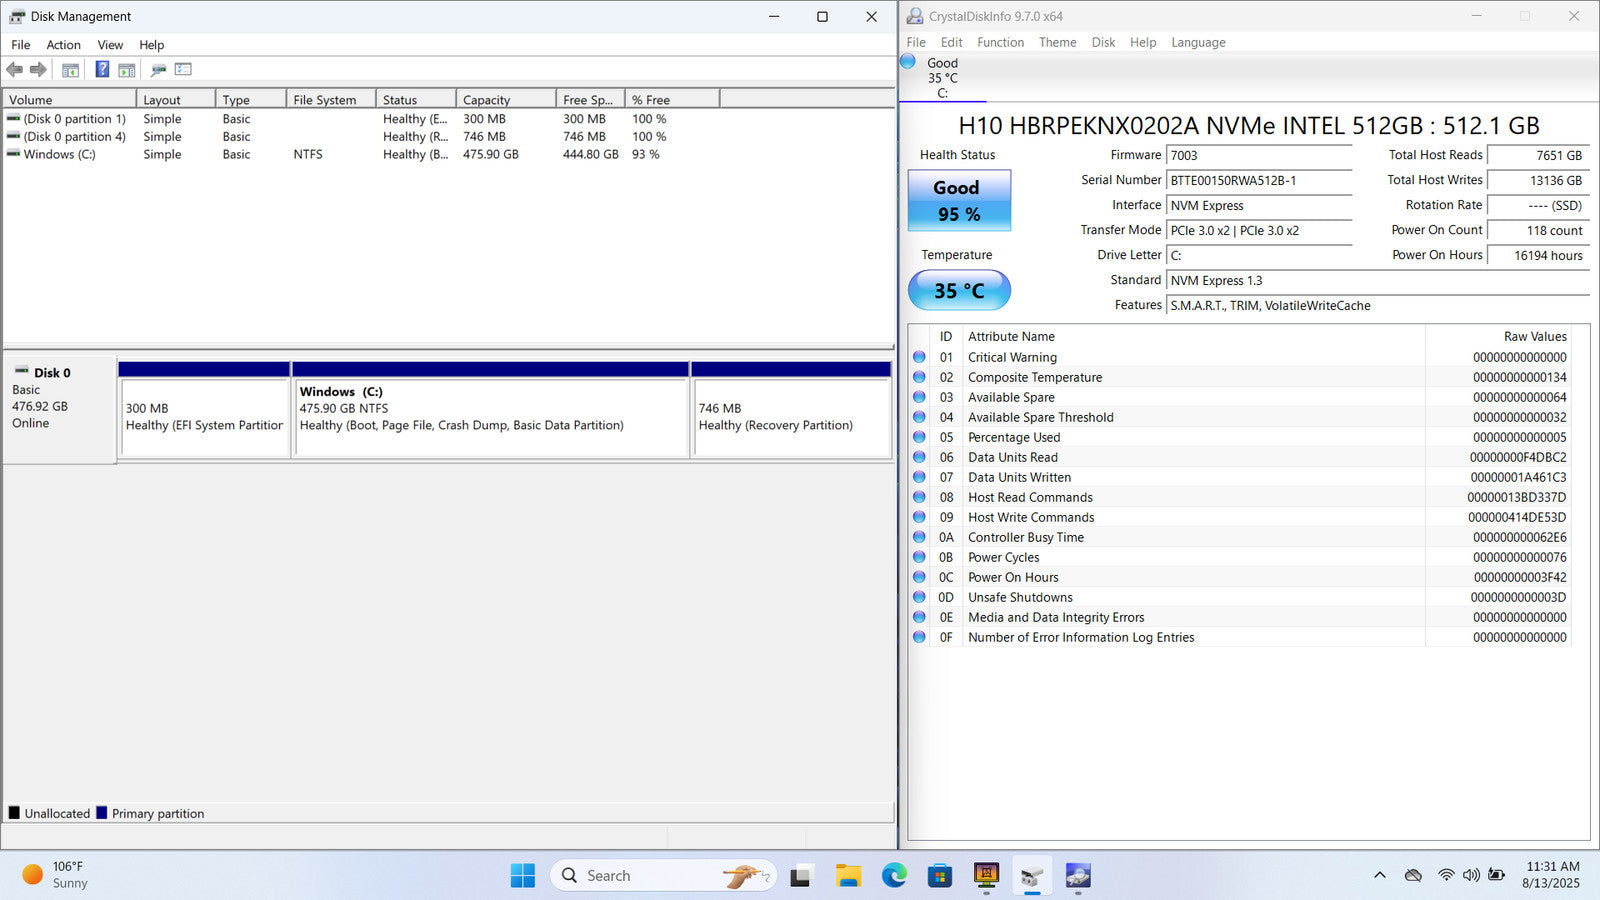Open the Function menu in CrystalDiskInfo

pos(1000,42)
